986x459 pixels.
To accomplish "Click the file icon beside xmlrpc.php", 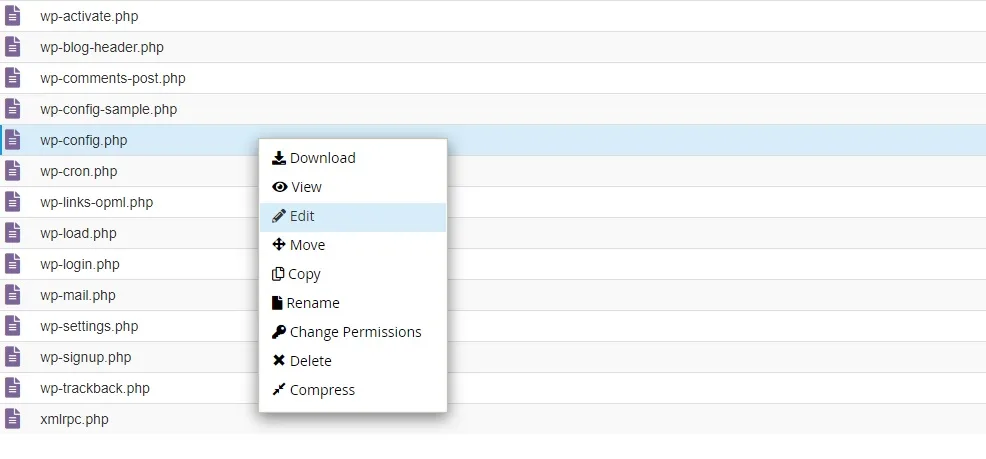I will pos(13,419).
